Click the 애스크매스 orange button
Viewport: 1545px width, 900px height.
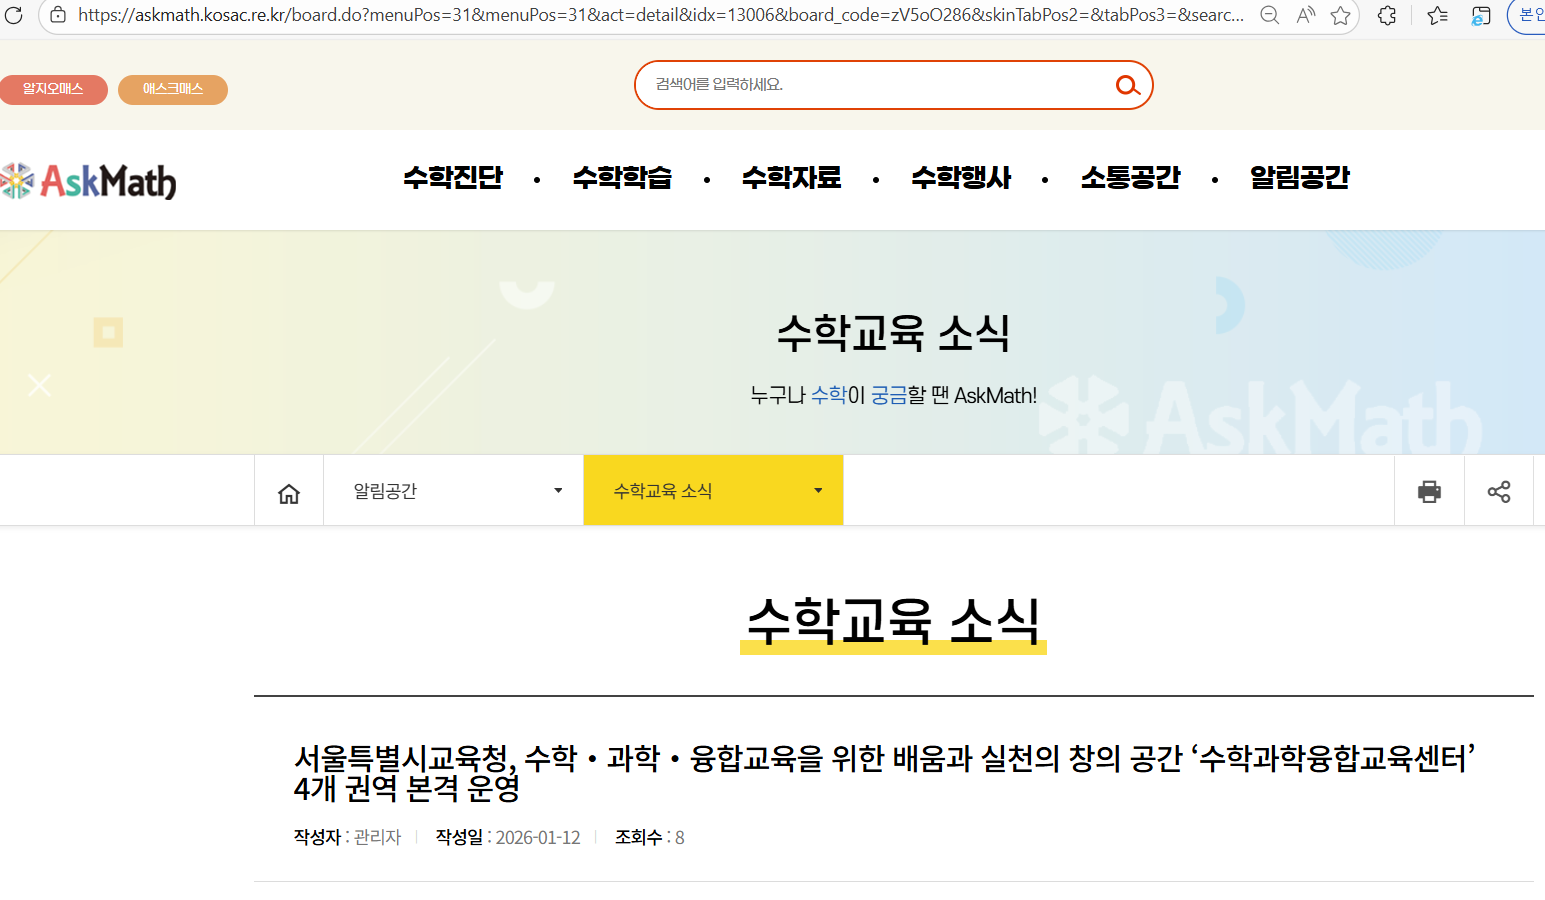(x=172, y=89)
